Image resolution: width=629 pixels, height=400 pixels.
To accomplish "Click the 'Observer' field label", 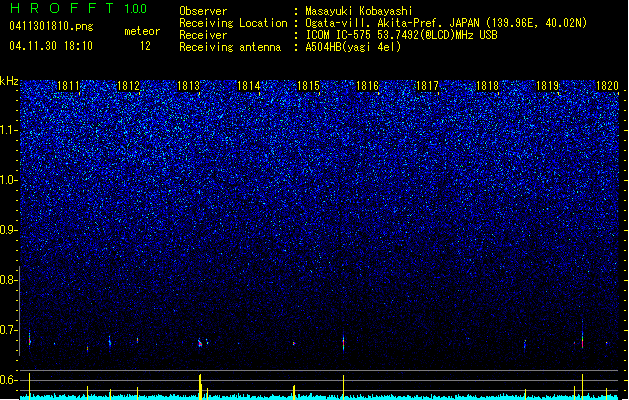I will click(x=203, y=11).
